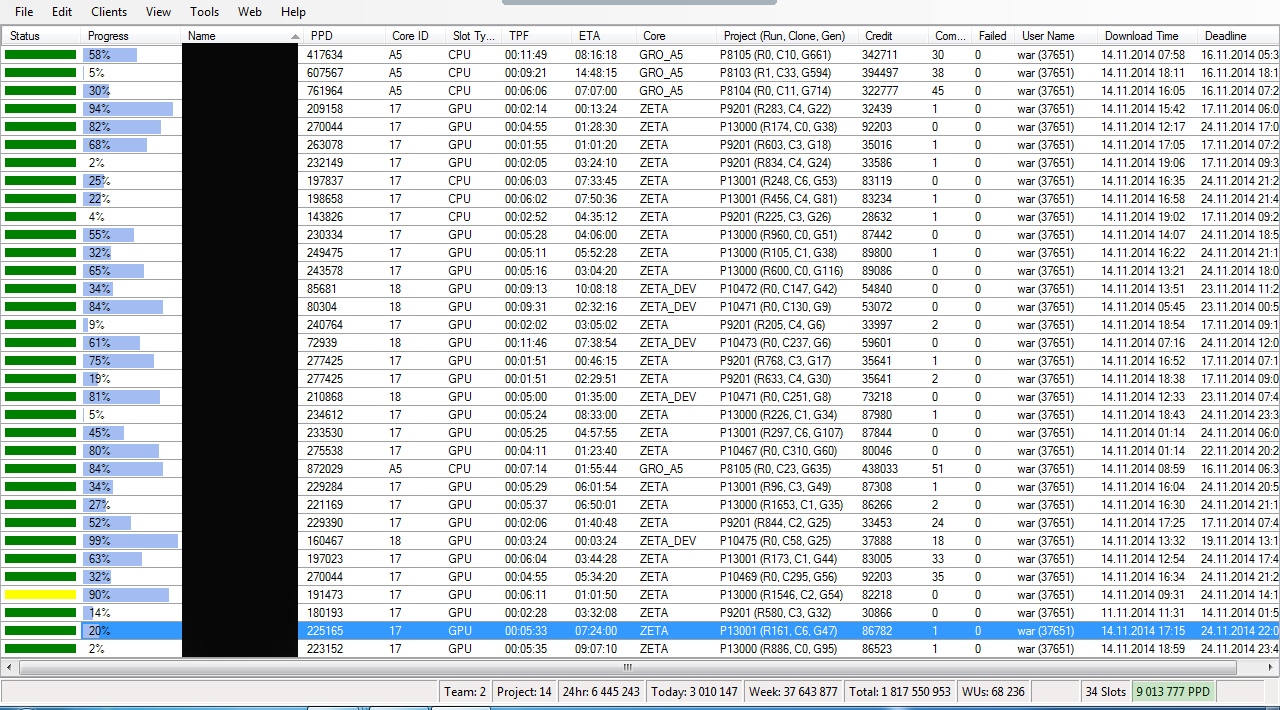Sort by the Core column header
The image size is (1280, 710).
tap(675, 36)
